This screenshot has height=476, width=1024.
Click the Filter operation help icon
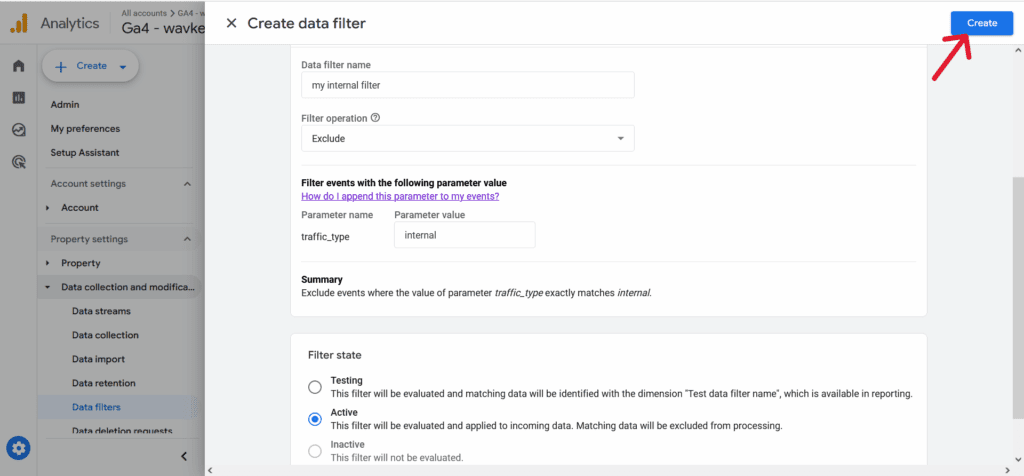[x=375, y=118]
